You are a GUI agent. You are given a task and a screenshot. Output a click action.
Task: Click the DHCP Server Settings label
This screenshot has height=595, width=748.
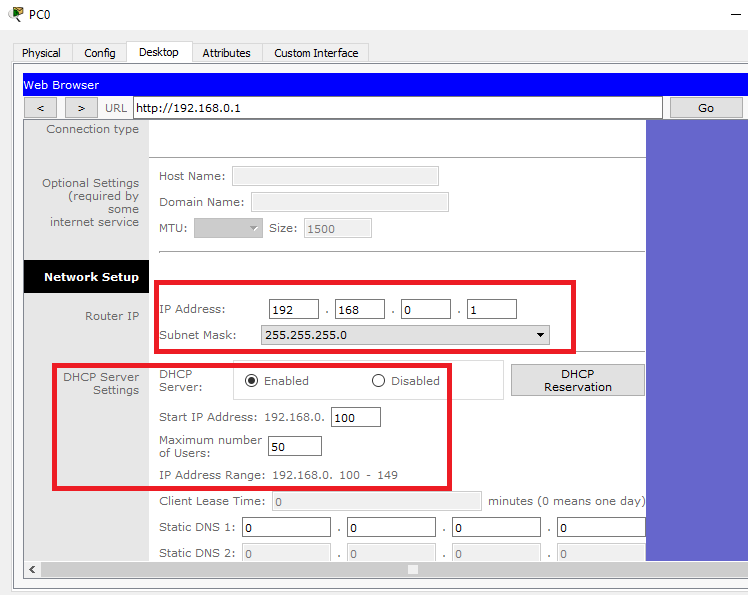coord(101,383)
